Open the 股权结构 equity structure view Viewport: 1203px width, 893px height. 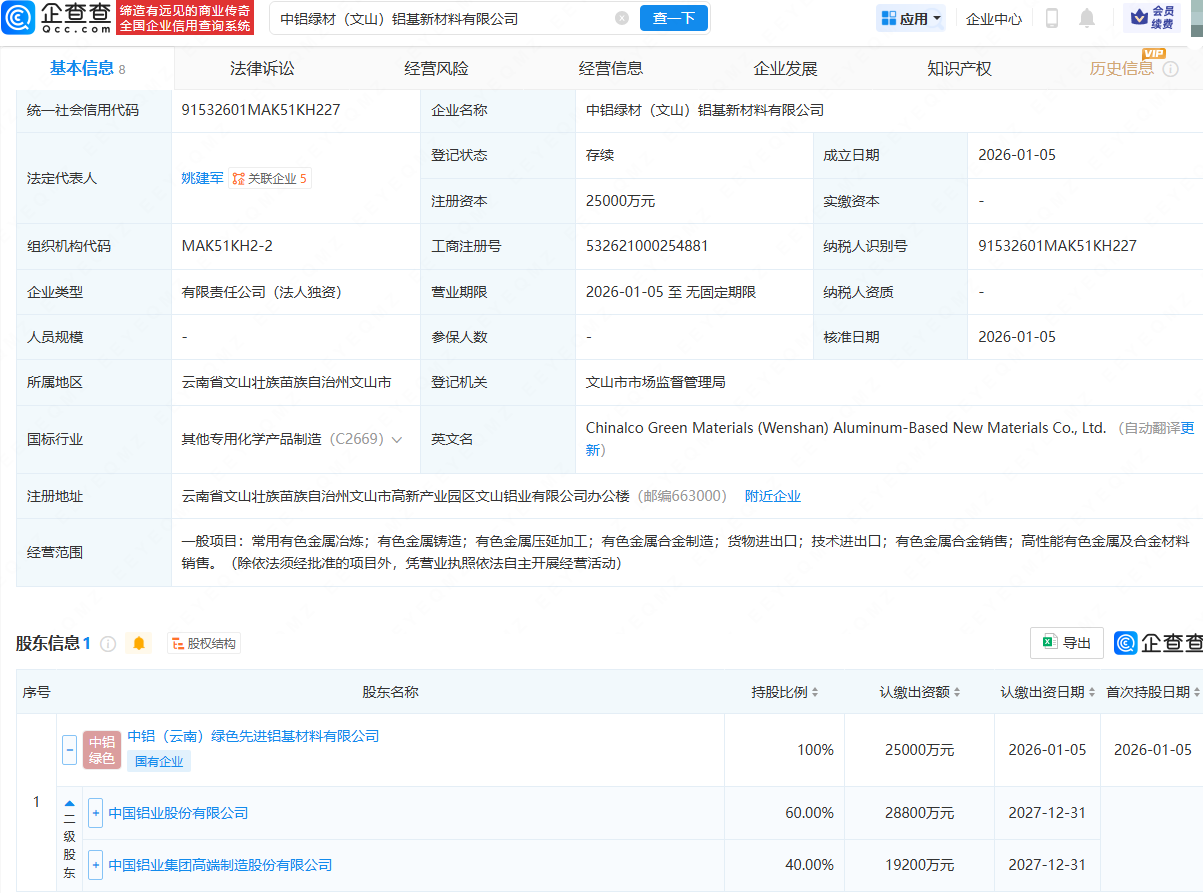click(x=204, y=643)
